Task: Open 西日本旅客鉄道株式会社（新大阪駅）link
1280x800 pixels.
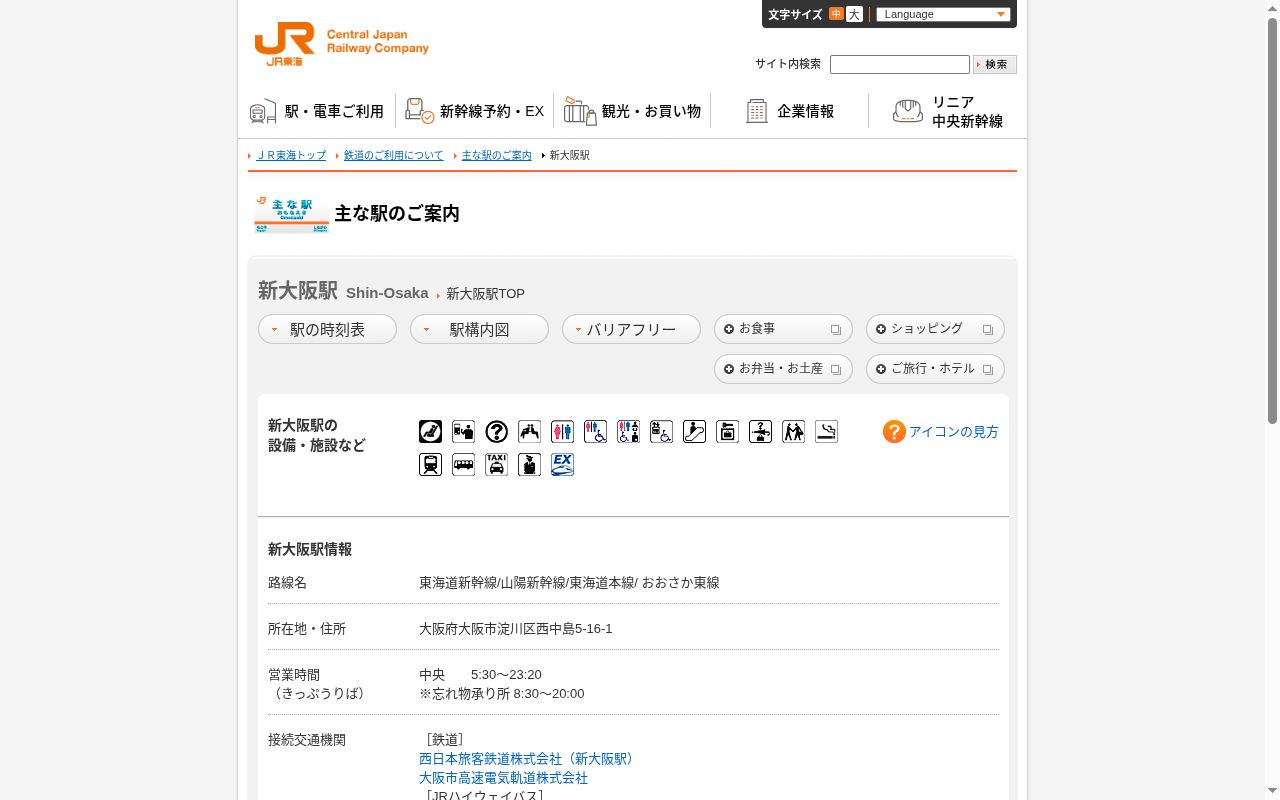Action: pyautogui.click(x=529, y=759)
